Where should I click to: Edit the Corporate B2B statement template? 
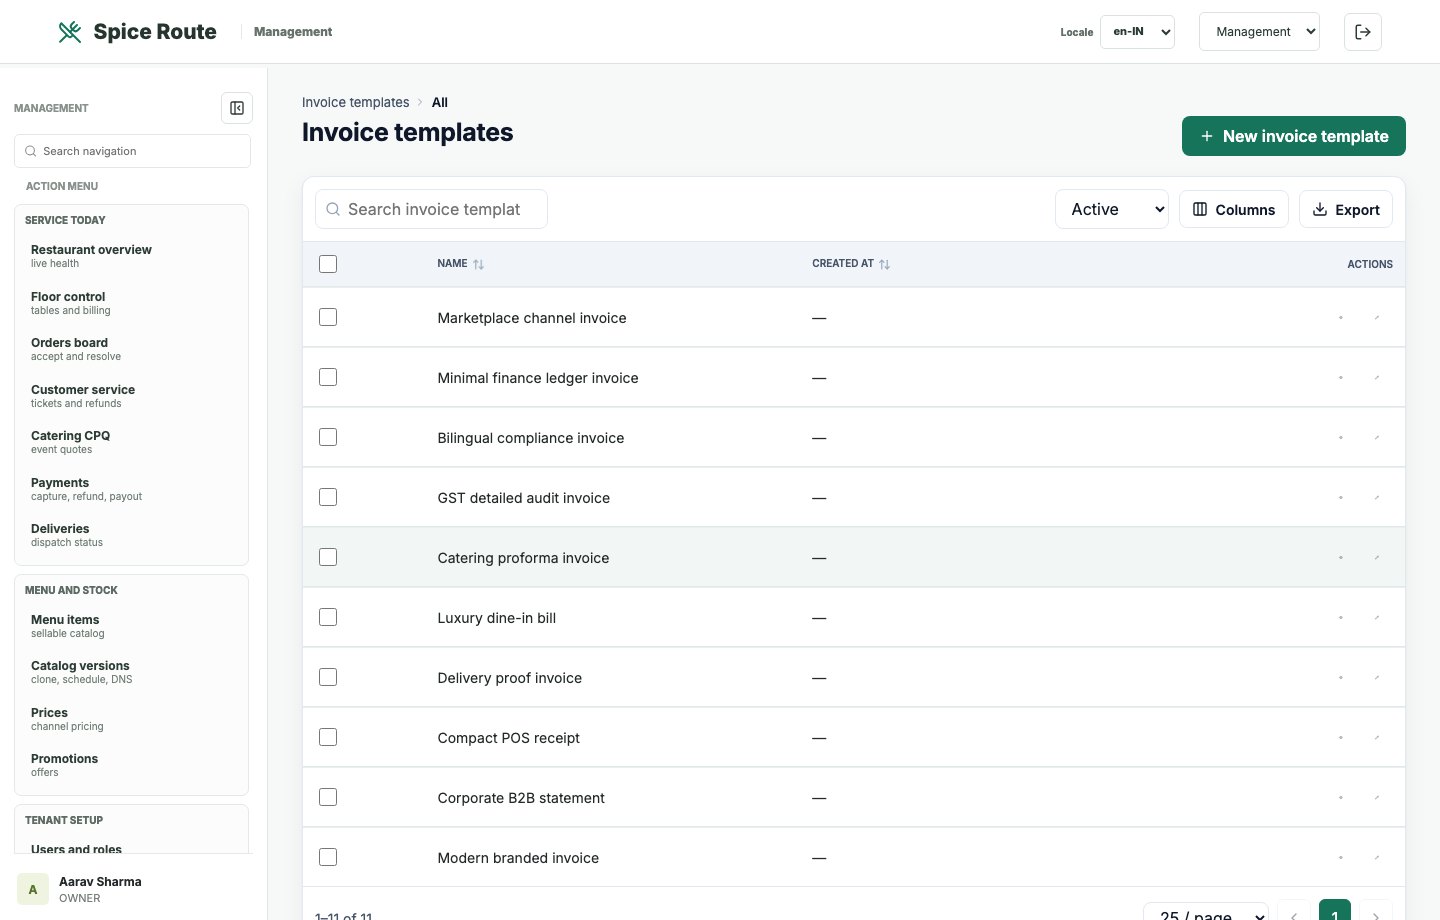[x=1377, y=798]
